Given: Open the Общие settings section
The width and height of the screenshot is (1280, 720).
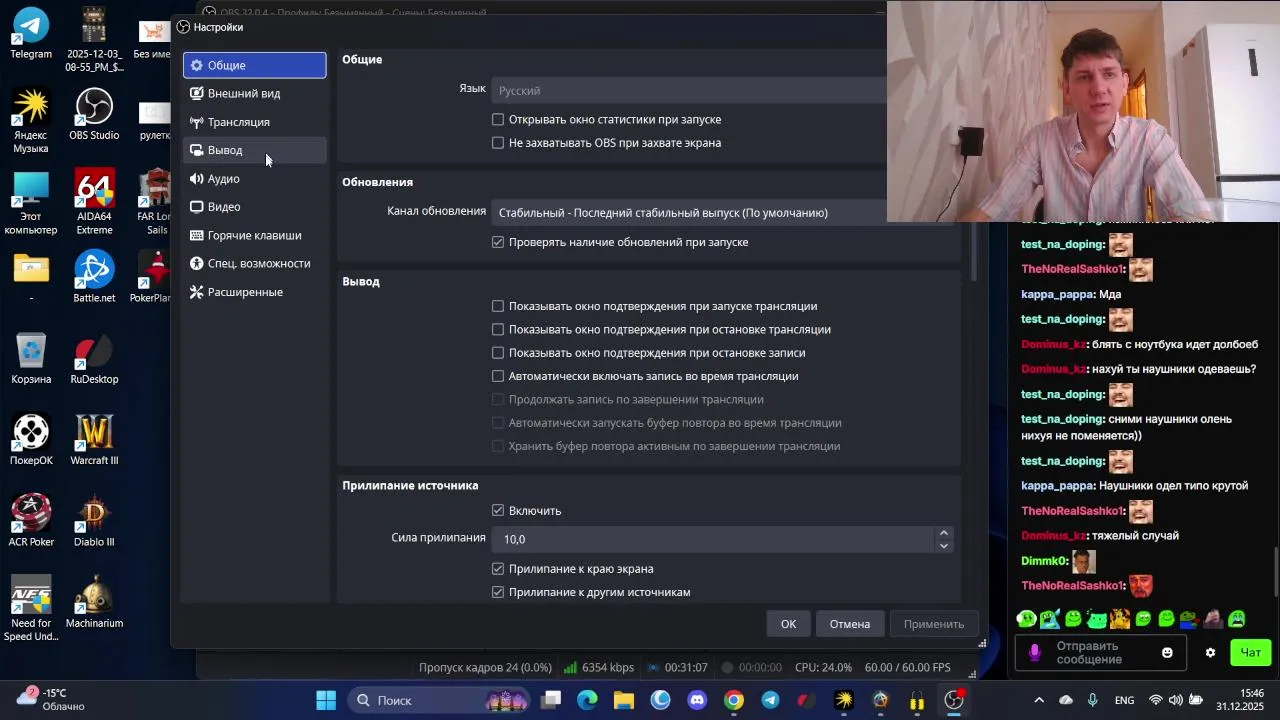Looking at the screenshot, I should click(254, 65).
